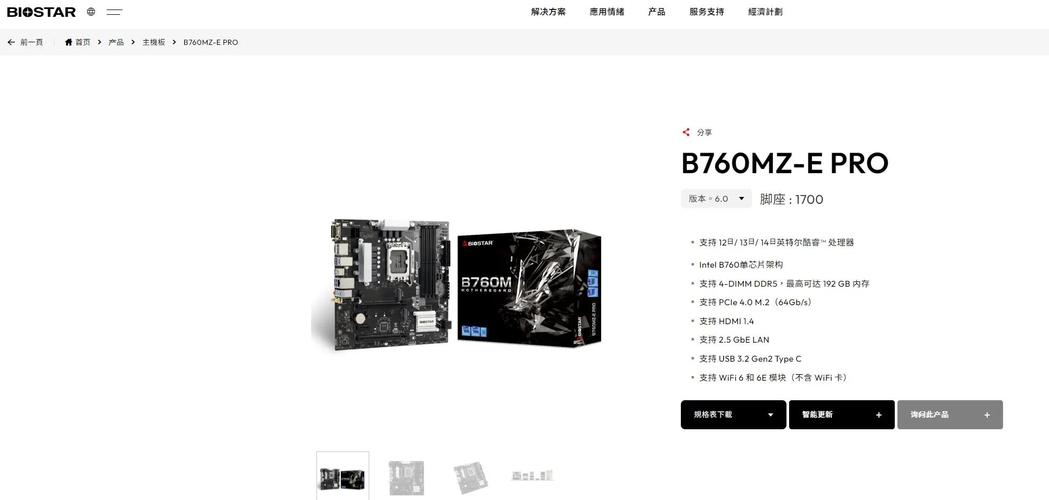Open the hamburger menu icon
The height and width of the screenshot is (500, 1049).
click(114, 11)
